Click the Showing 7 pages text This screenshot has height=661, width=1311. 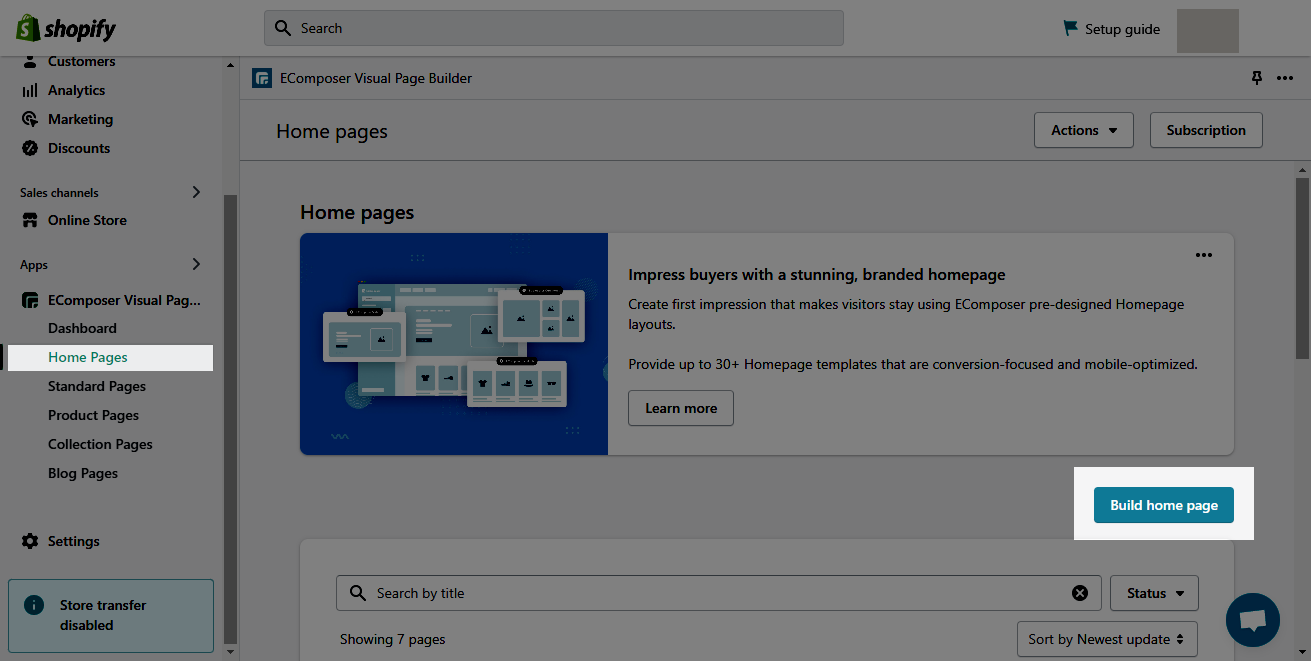(x=393, y=639)
